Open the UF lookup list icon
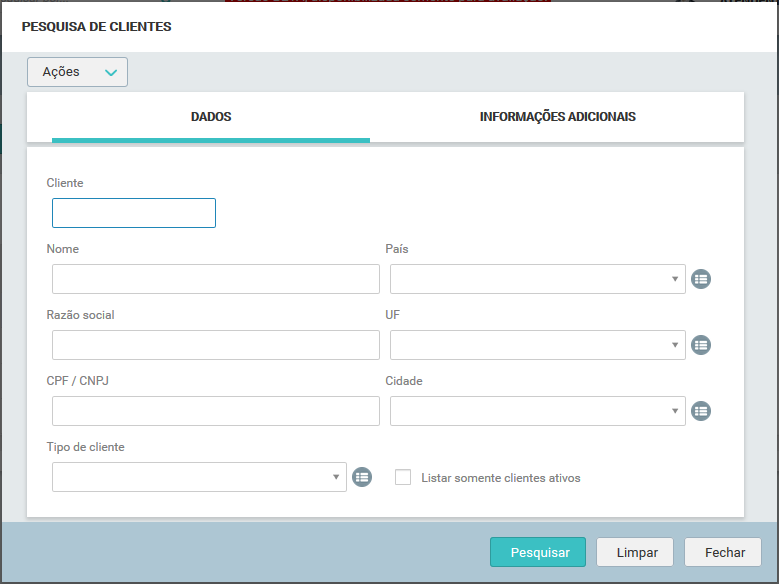779x584 pixels. pos(701,345)
